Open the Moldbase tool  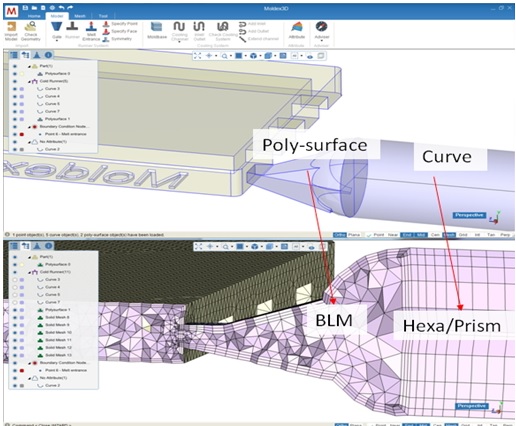[x=157, y=30]
